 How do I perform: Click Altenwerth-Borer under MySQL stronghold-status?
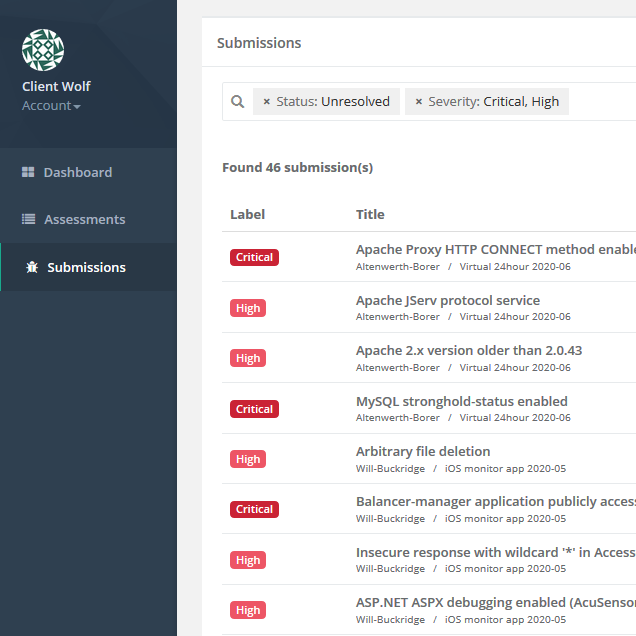(398, 417)
